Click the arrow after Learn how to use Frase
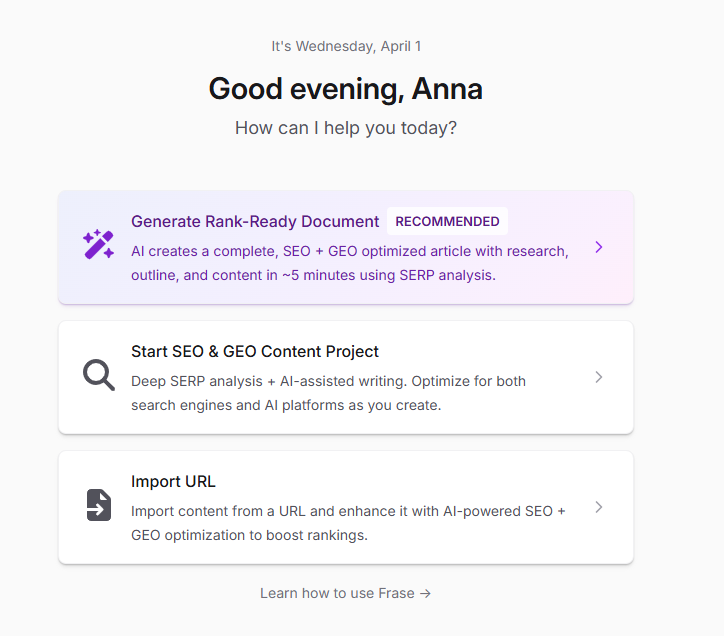The image size is (724, 636). click(x=426, y=593)
